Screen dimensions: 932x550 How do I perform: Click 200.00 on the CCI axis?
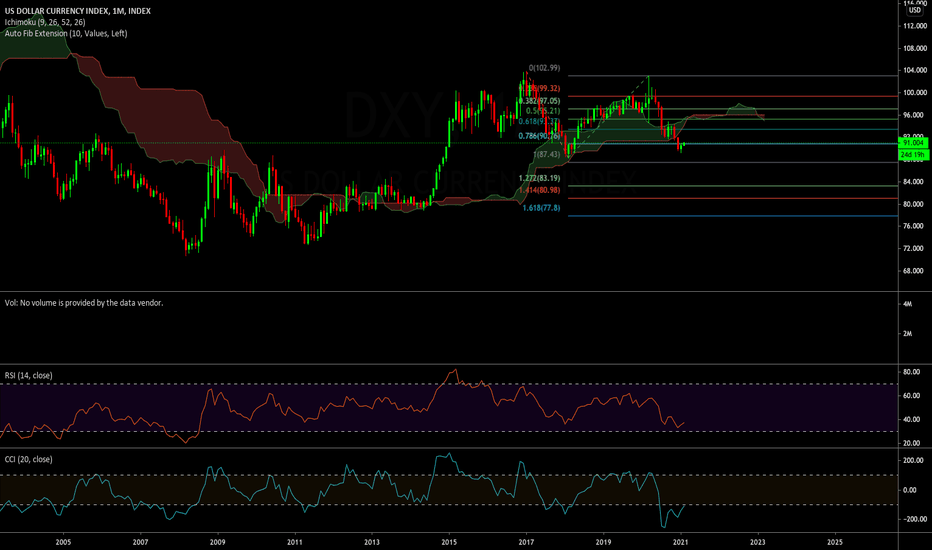pos(914,460)
